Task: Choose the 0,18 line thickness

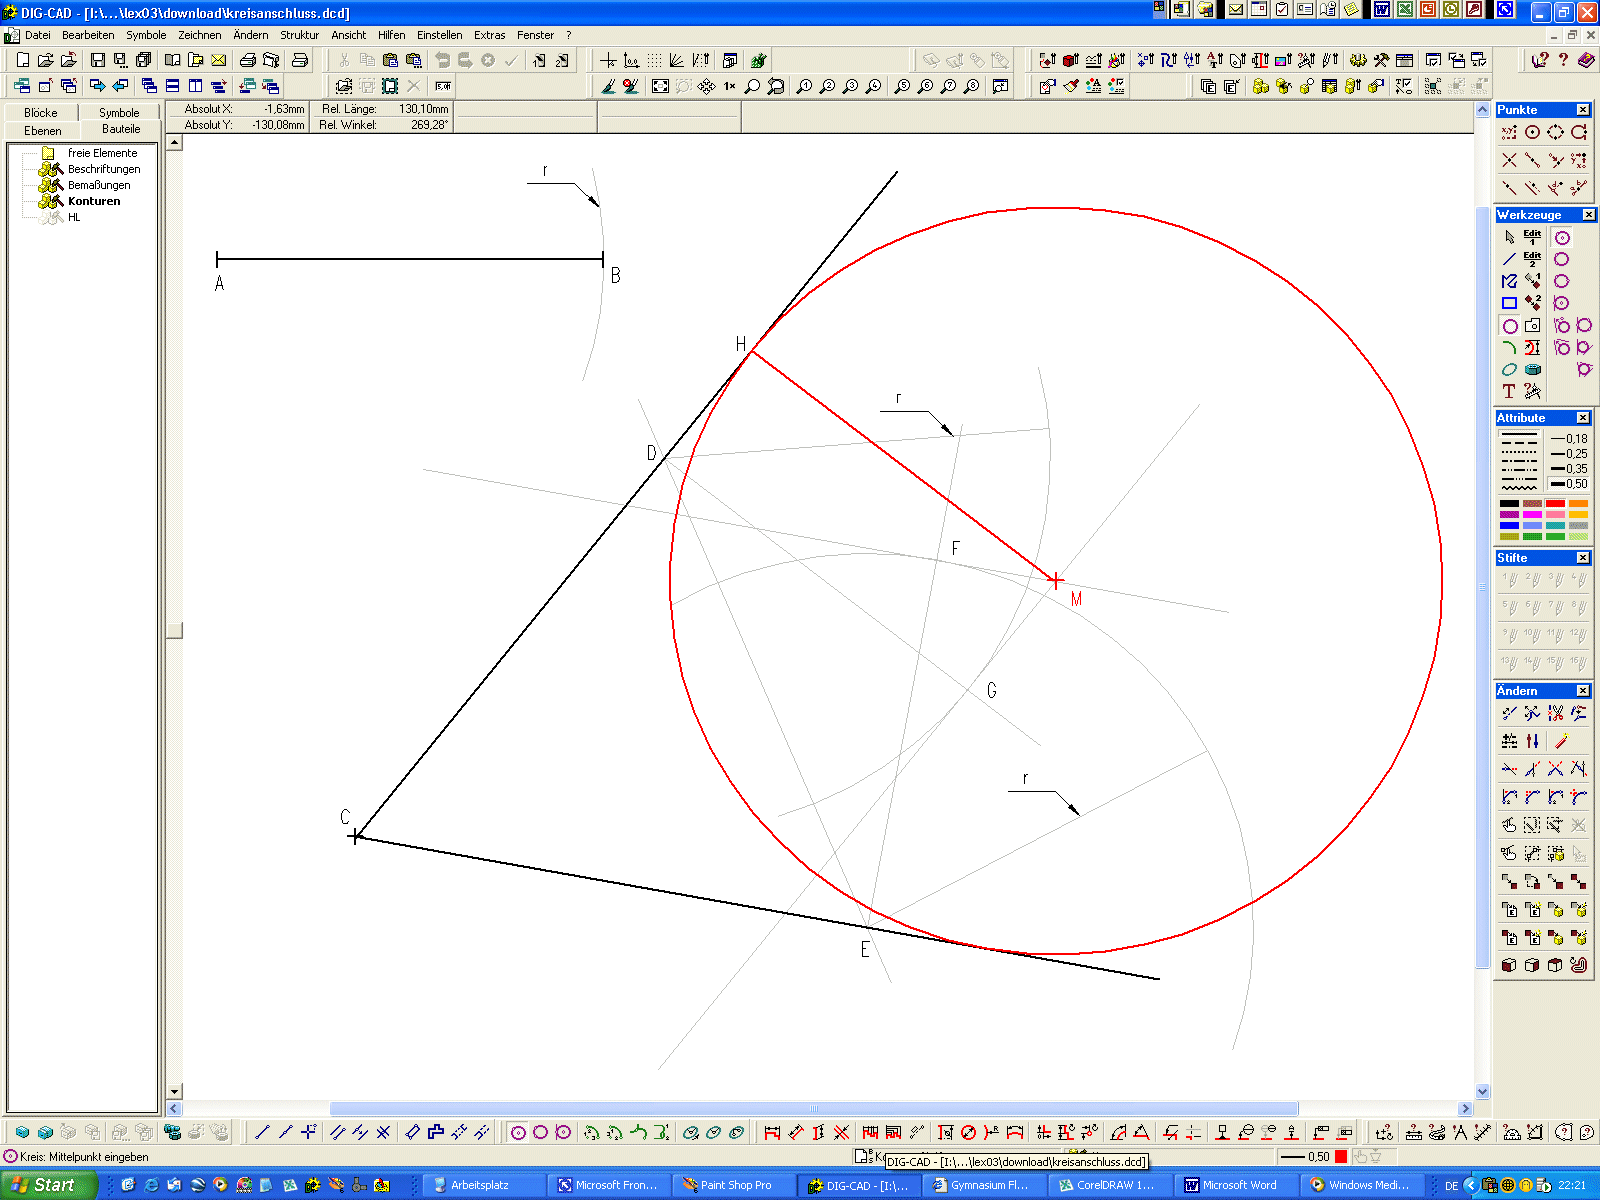Action: [x=1568, y=439]
